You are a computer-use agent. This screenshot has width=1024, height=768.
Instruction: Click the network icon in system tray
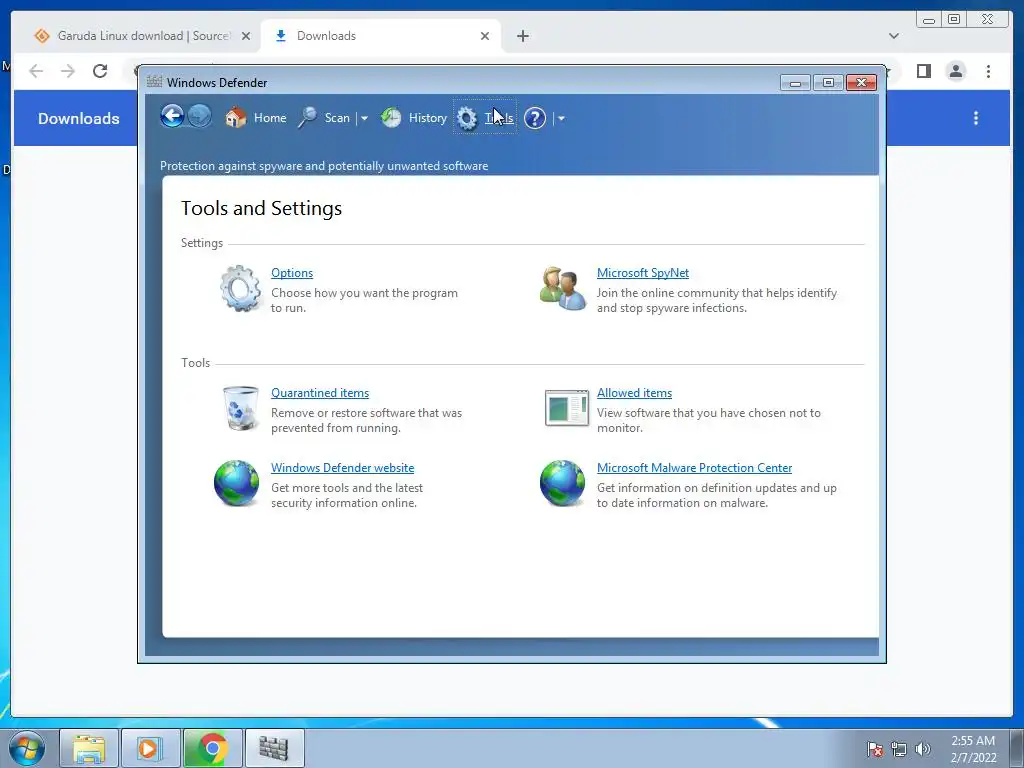coord(899,748)
